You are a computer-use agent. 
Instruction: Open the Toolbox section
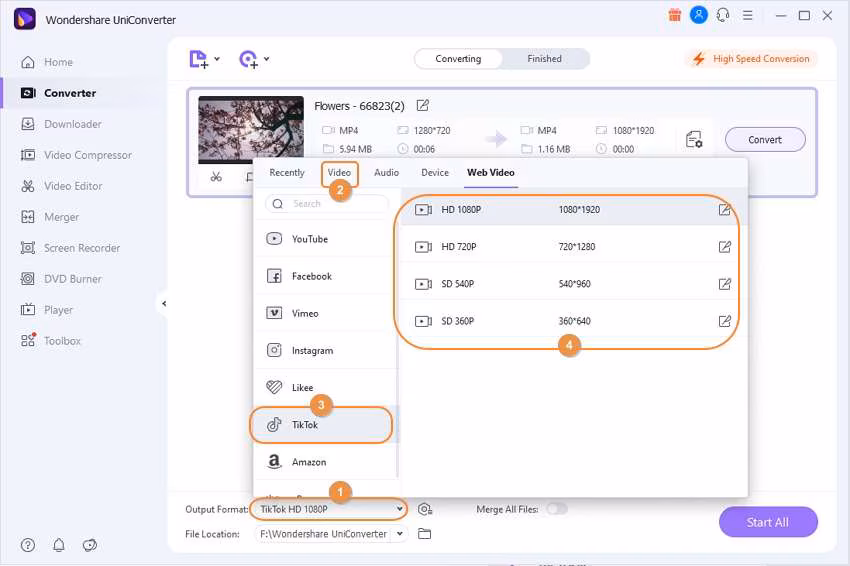tap(50, 340)
